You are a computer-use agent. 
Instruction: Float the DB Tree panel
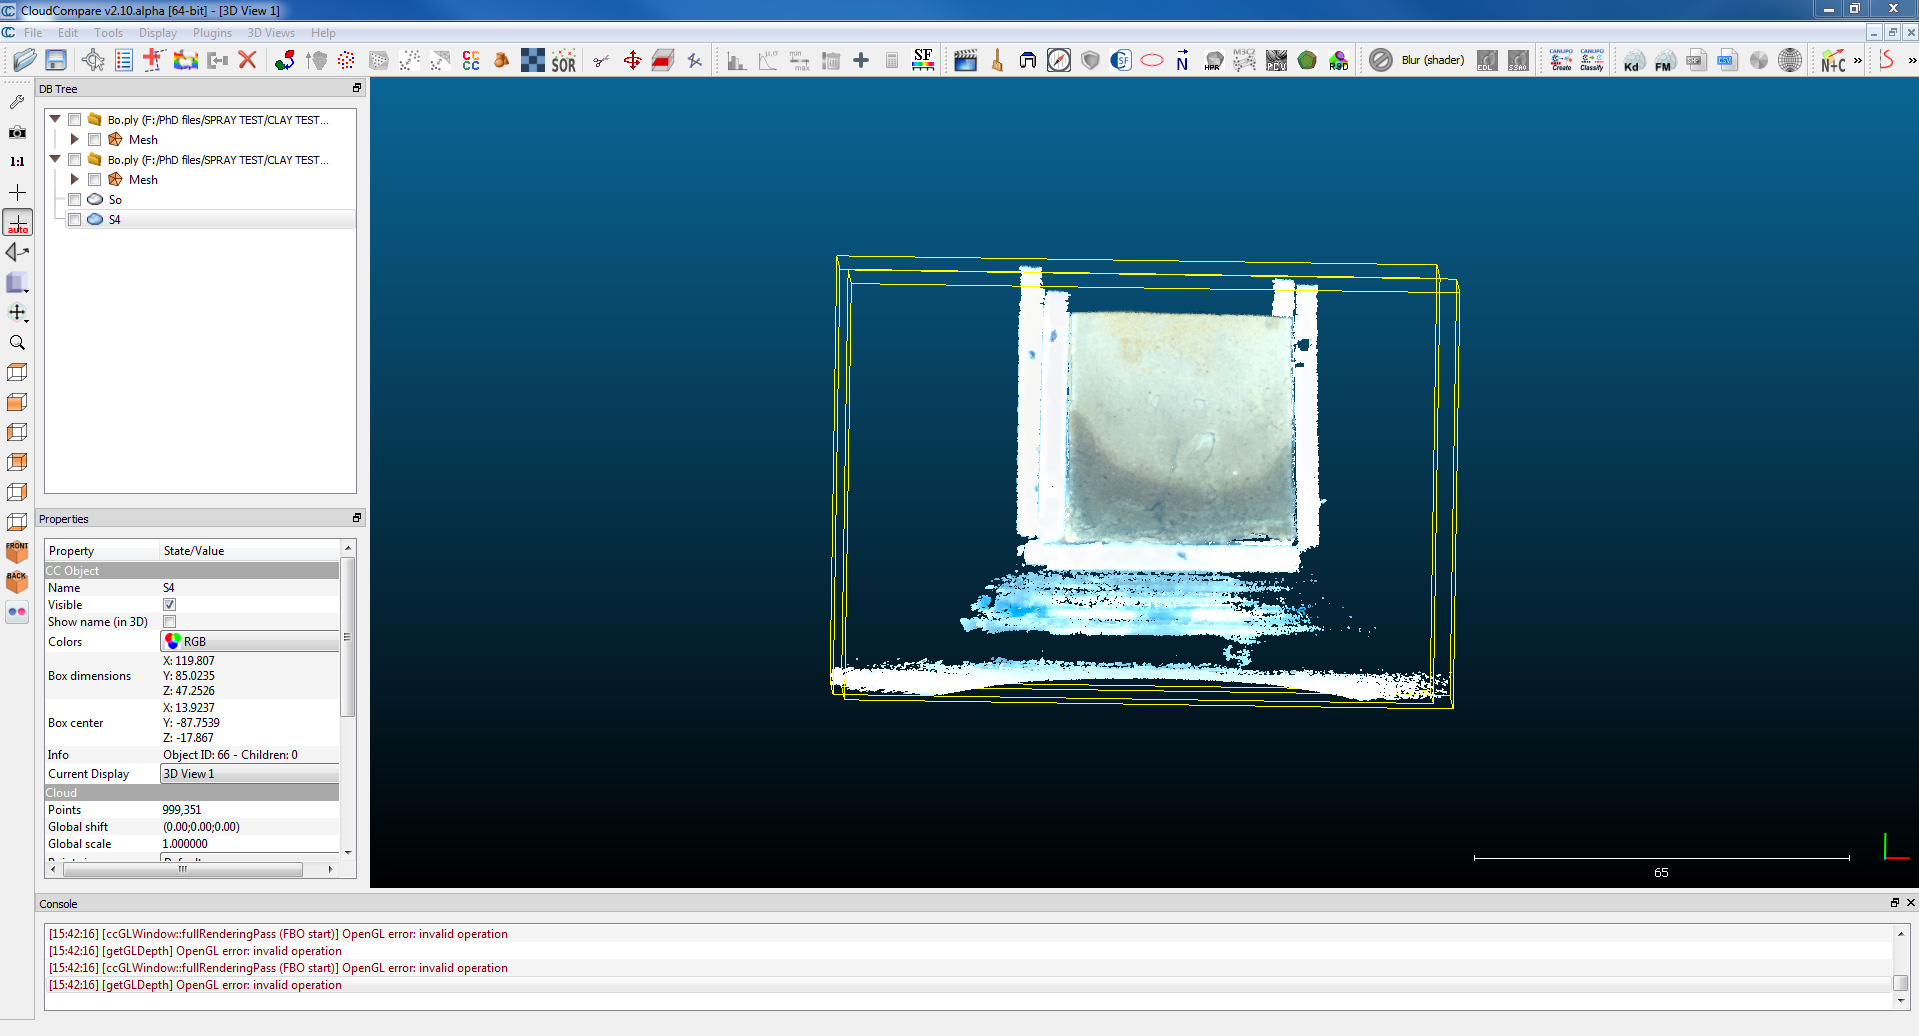coord(357,88)
